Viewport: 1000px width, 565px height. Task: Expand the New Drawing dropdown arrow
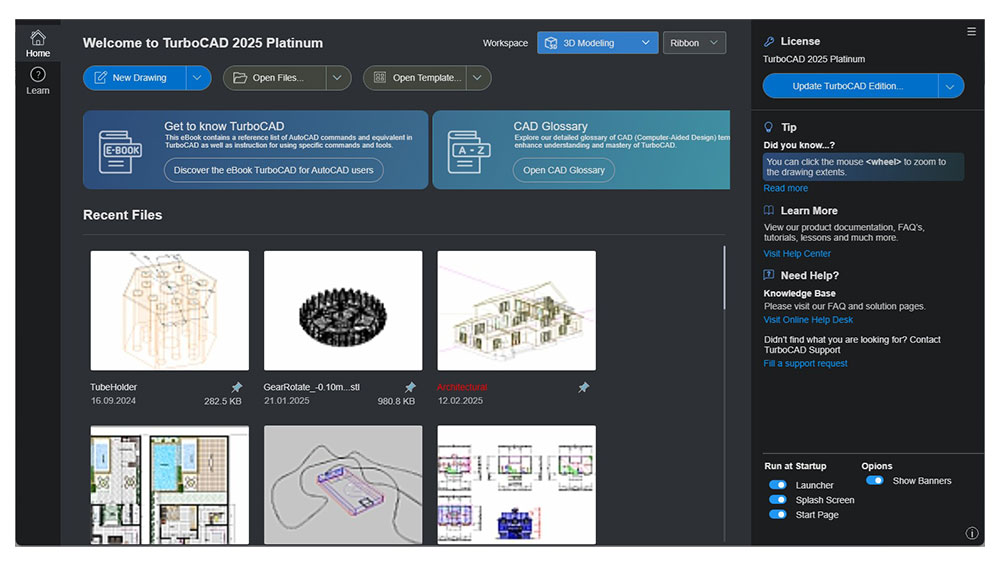(x=198, y=78)
